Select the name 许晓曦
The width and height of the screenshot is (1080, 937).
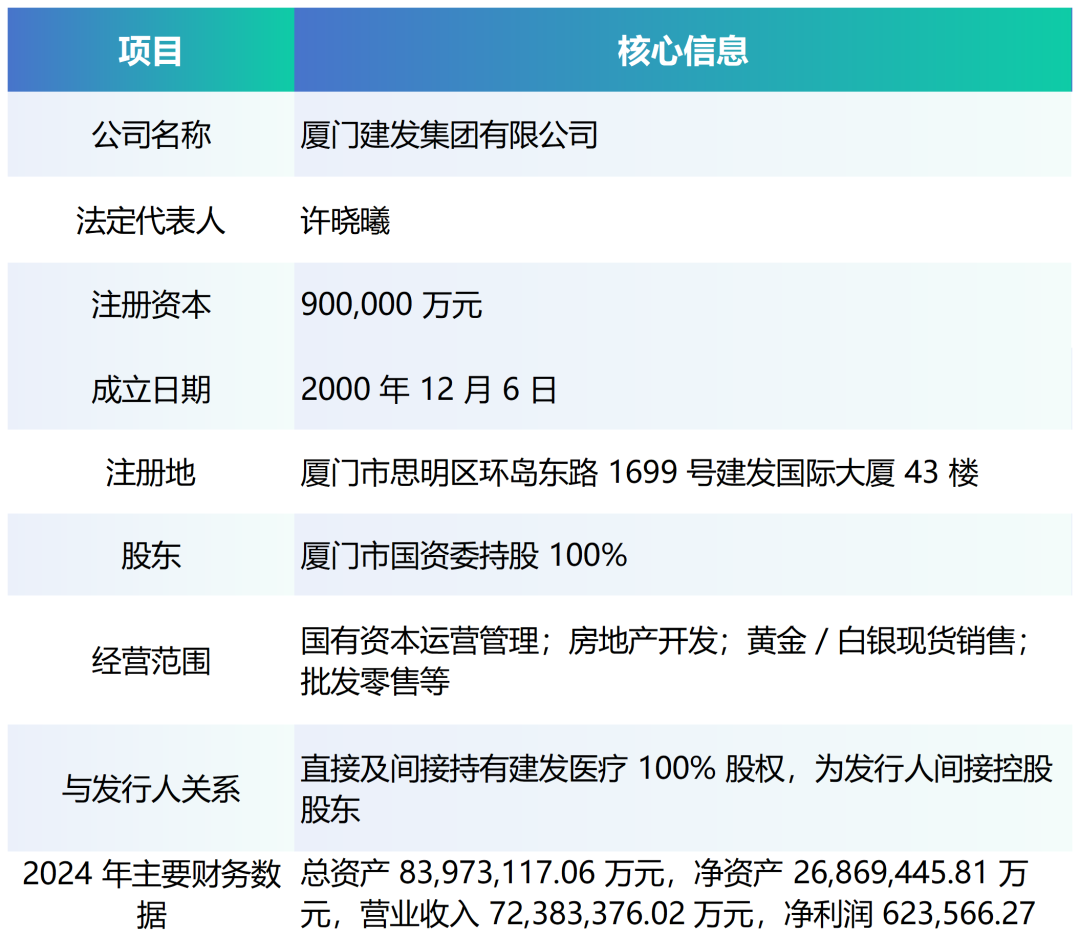345,220
